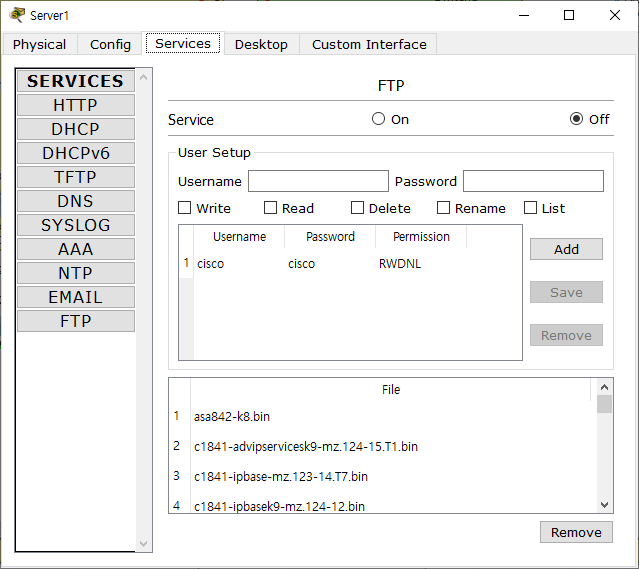Enable the Write permission checkbox
The image size is (639, 569).
[x=185, y=208]
